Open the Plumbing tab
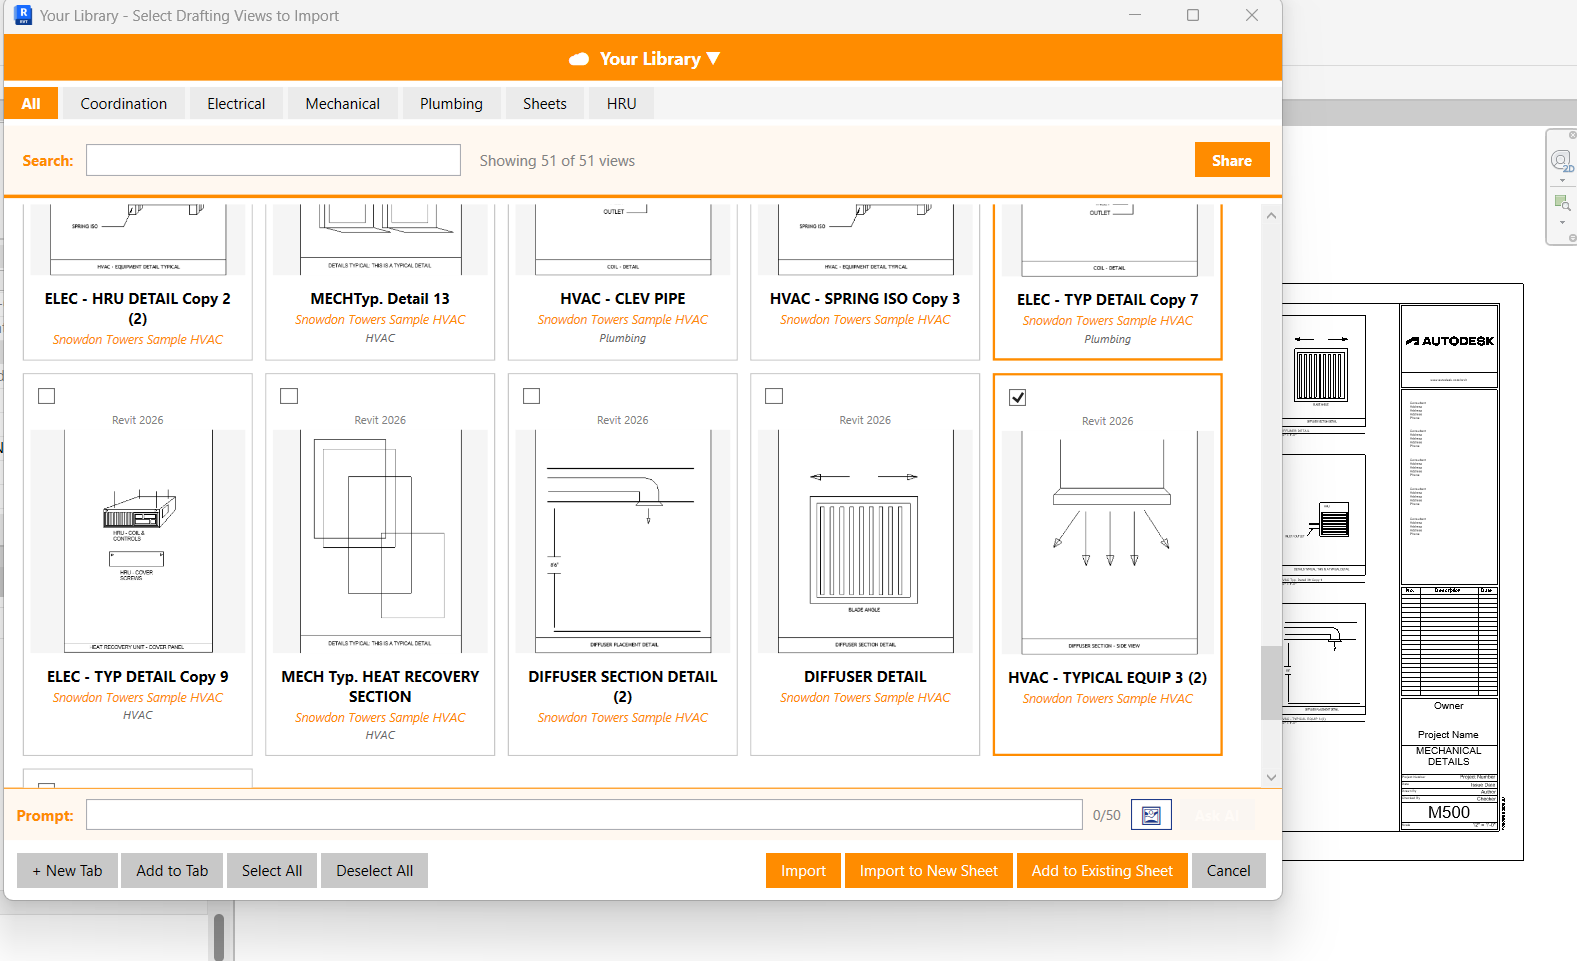This screenshot has width=1577, height=961. pos(451,103)
